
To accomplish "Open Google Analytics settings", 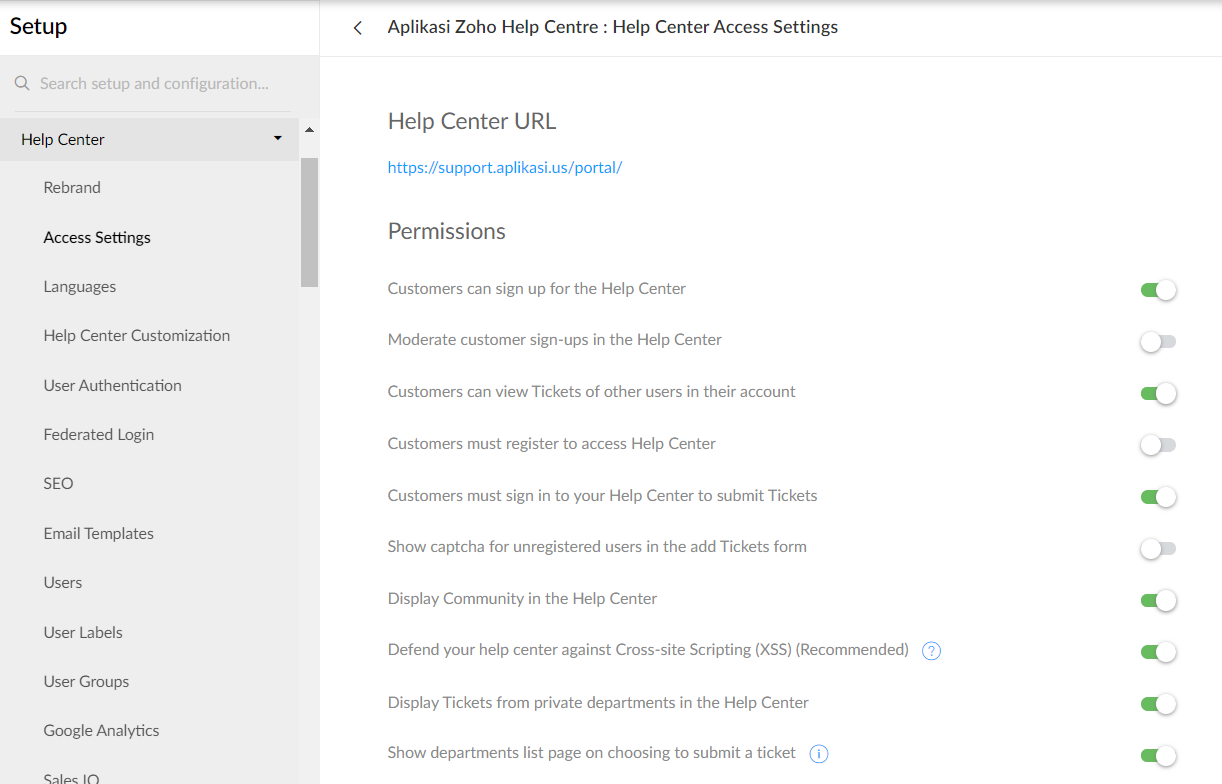I will click(x=102, y=730).
